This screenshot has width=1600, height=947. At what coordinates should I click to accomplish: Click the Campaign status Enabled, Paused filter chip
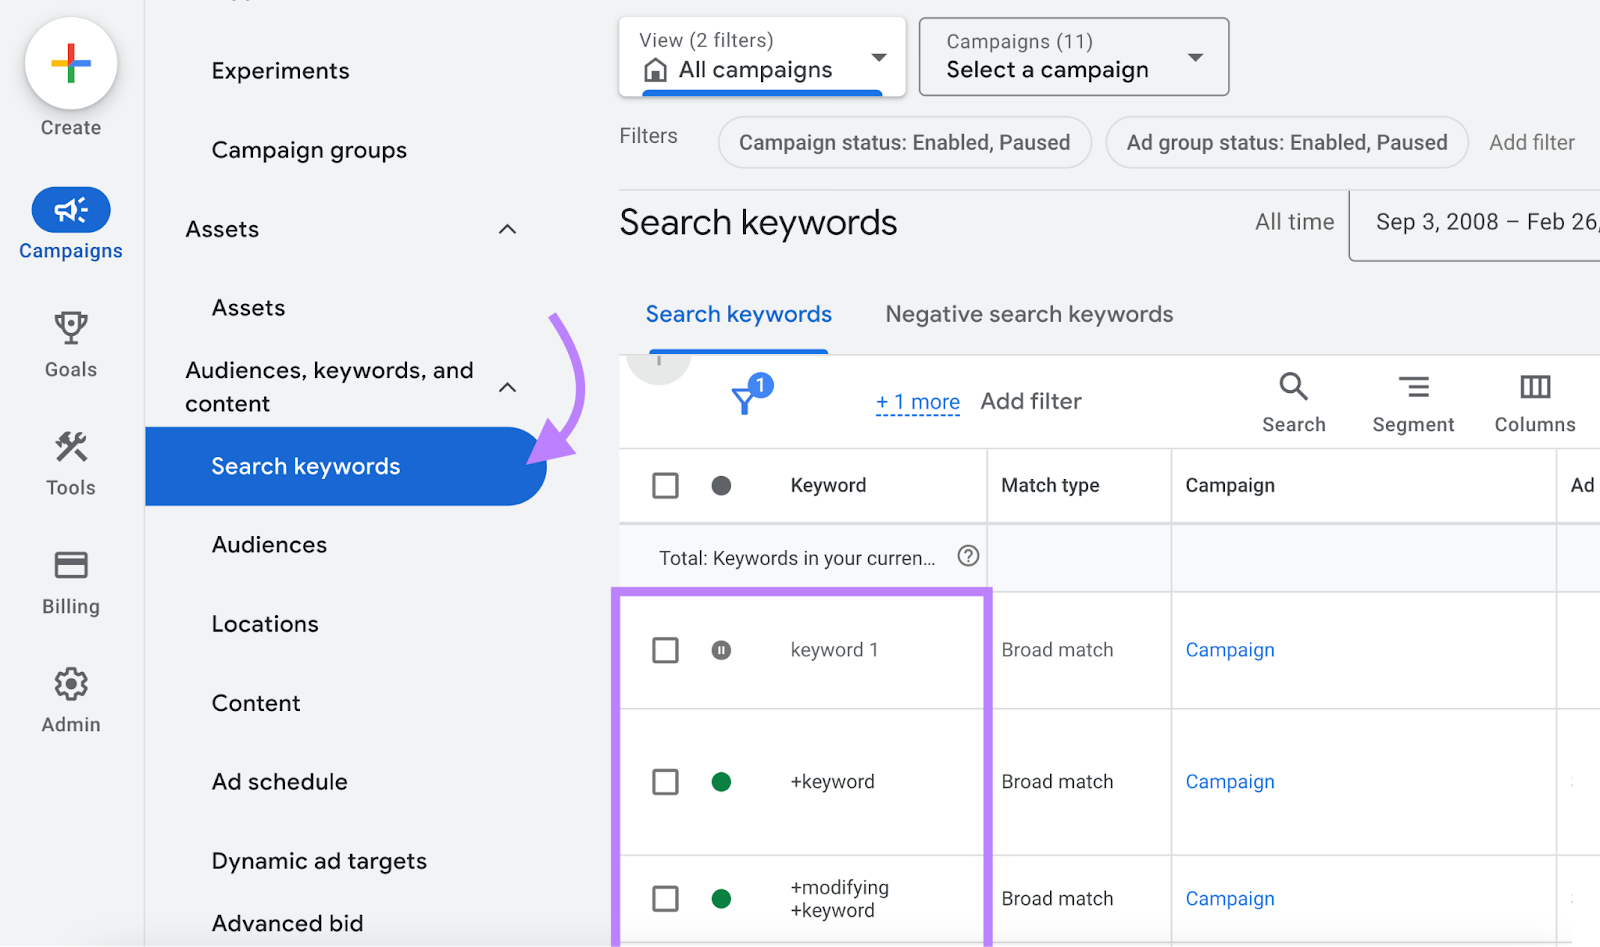pyautogui.click(x=903, y=142)
